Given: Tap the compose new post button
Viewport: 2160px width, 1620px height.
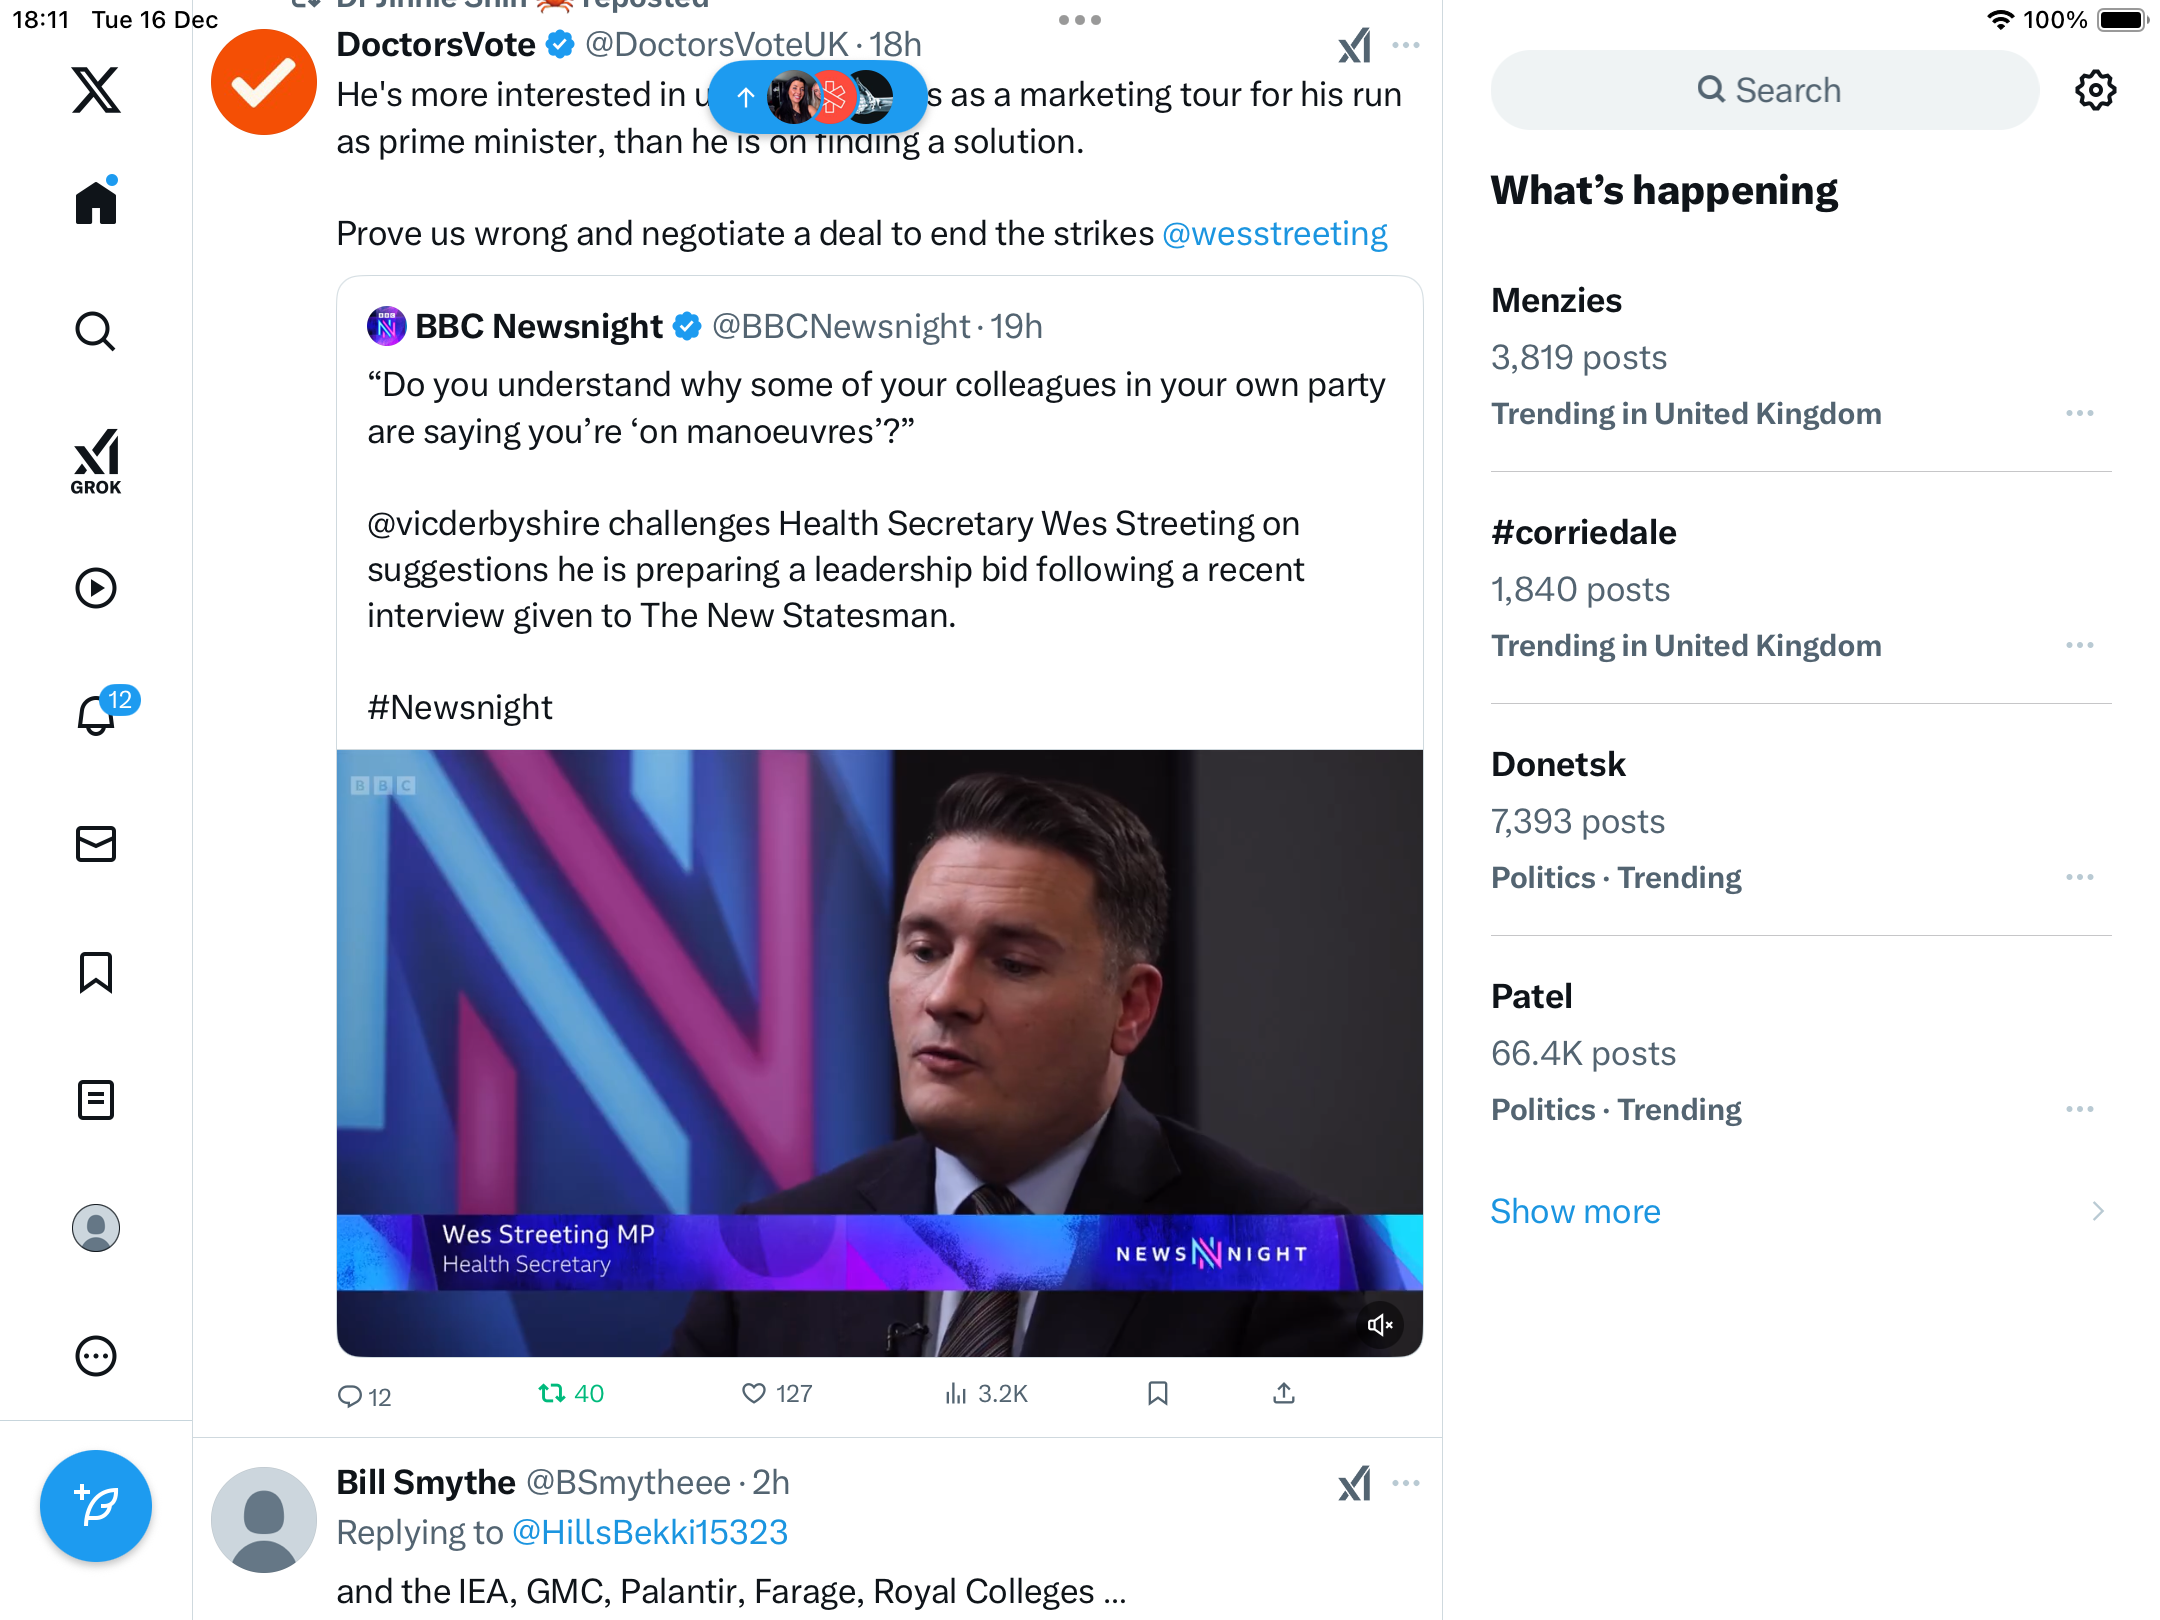Looking at the screenshot, I should pyautogui.click(x=96, y=1505).
